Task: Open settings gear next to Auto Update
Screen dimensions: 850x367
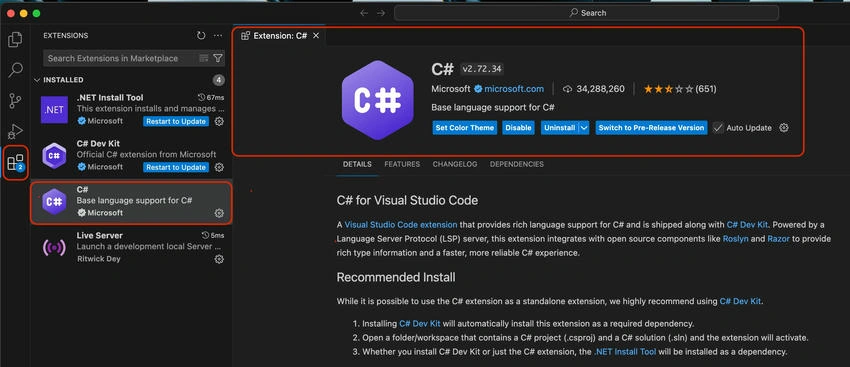Action: tap(783, 128)
